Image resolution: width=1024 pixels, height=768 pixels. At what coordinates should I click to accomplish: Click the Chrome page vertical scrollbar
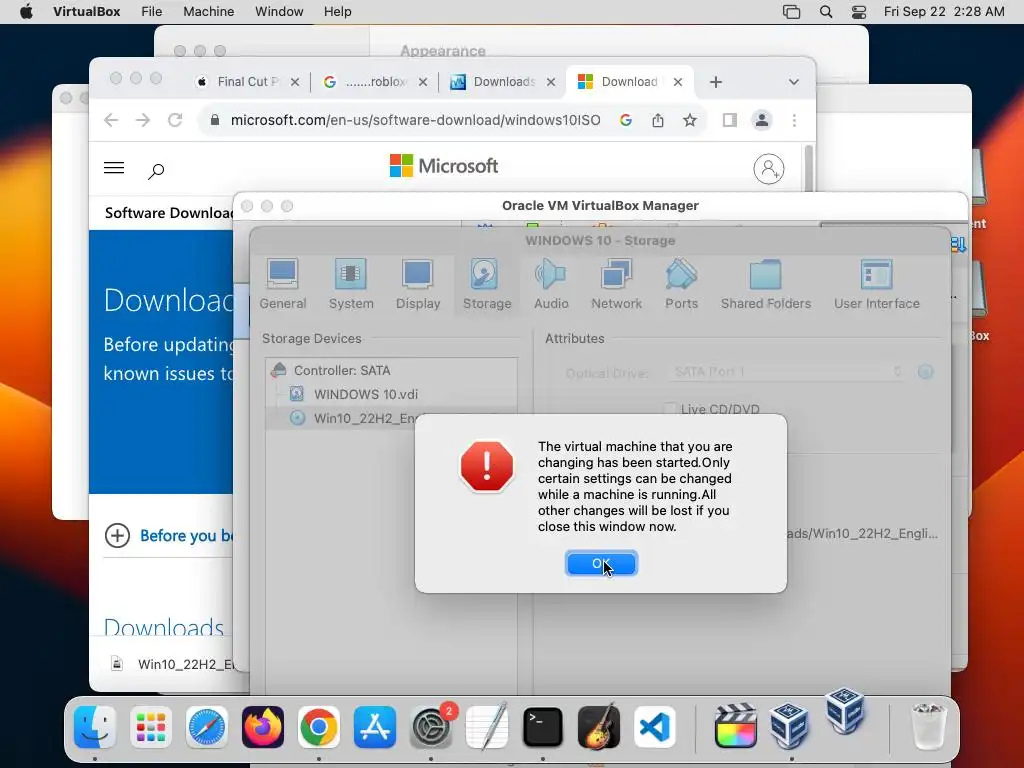(x=809, y=168)
